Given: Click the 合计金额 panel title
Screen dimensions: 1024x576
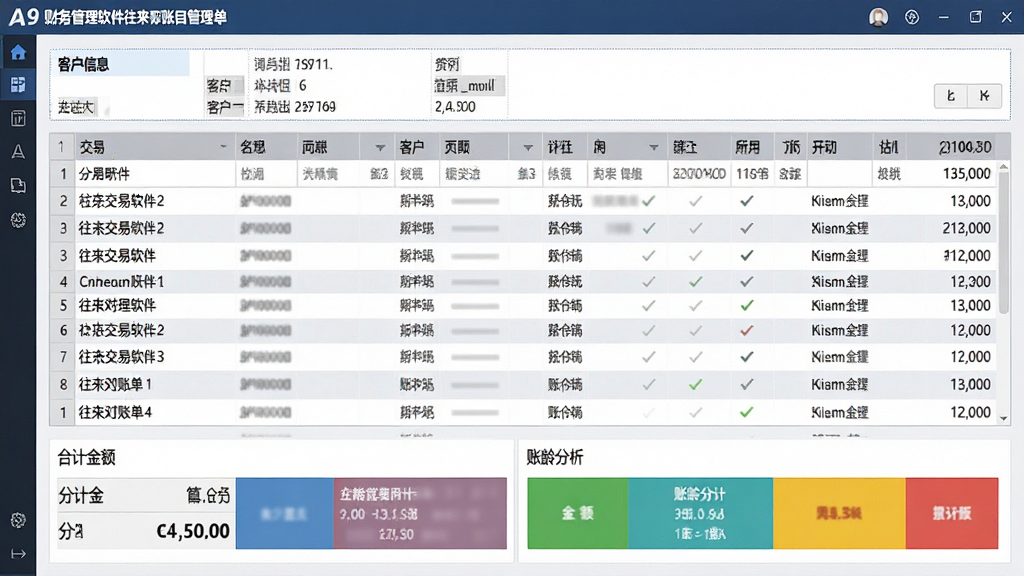Looking at the screenshot, I should [x=86, y=457].
